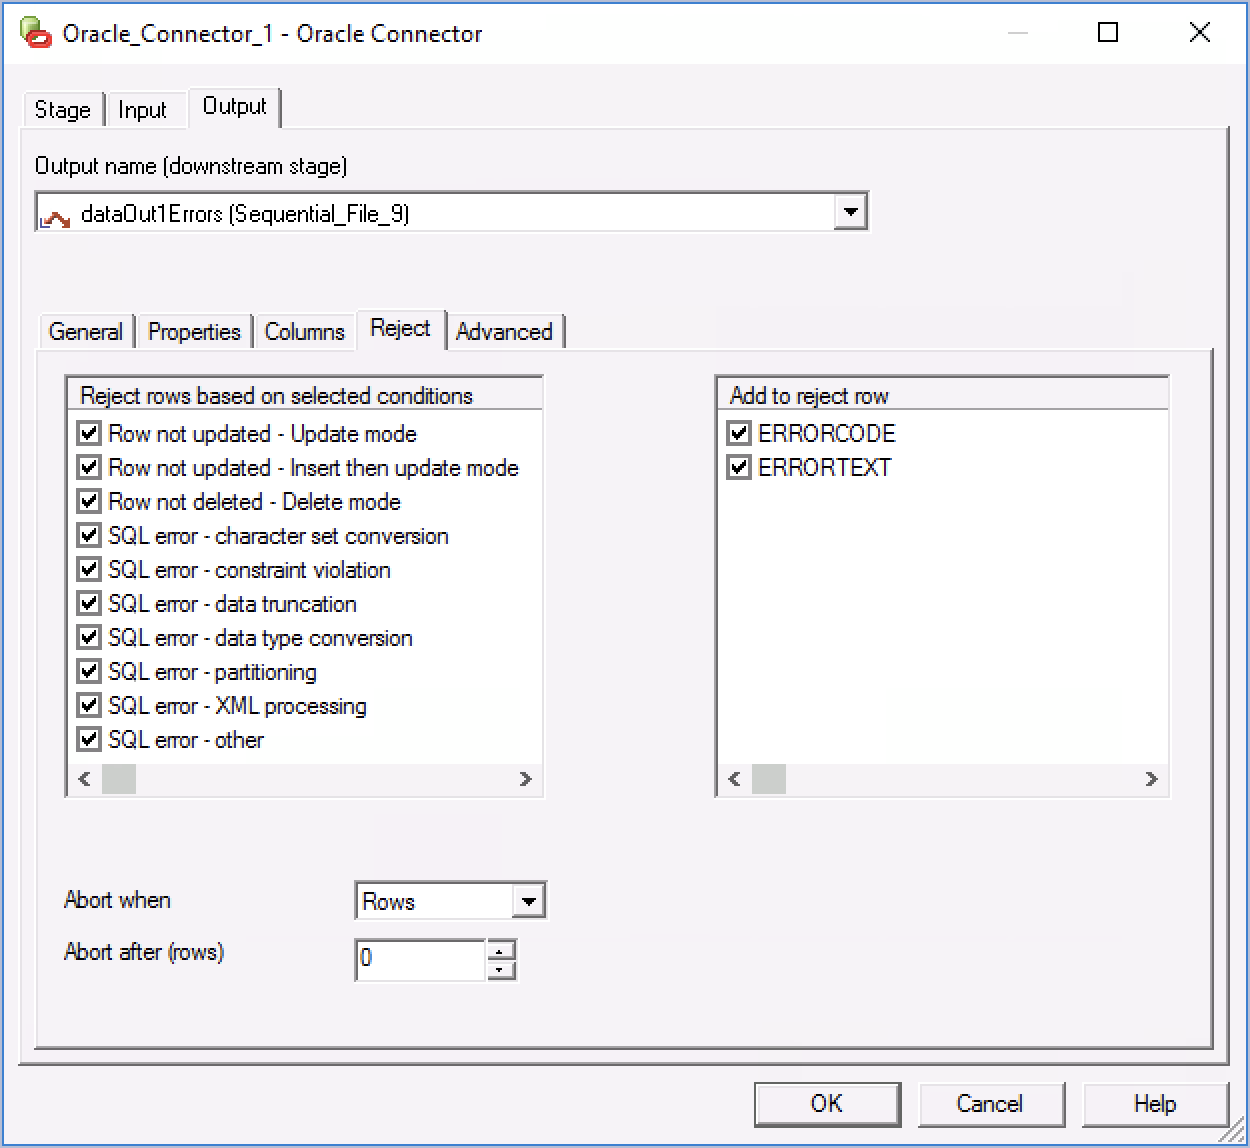Increase Abort after rows with up arrow
This screenshot has height=1148, width=1250.
[x=502, y=949]
